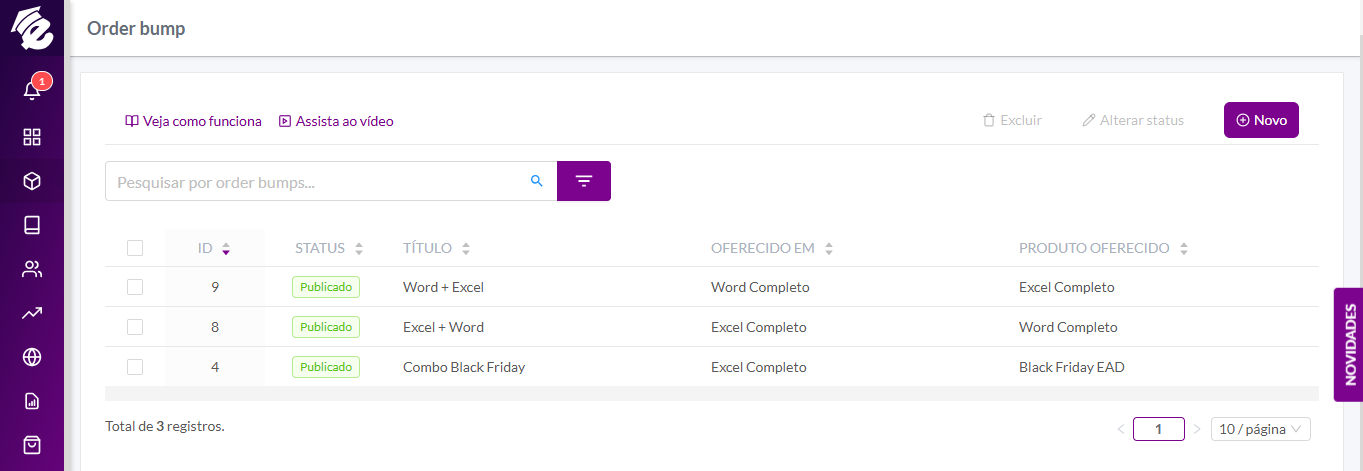Open the users icon in sidebar
The height and width of the screenshot is (471, 1363).
point(32,269)
